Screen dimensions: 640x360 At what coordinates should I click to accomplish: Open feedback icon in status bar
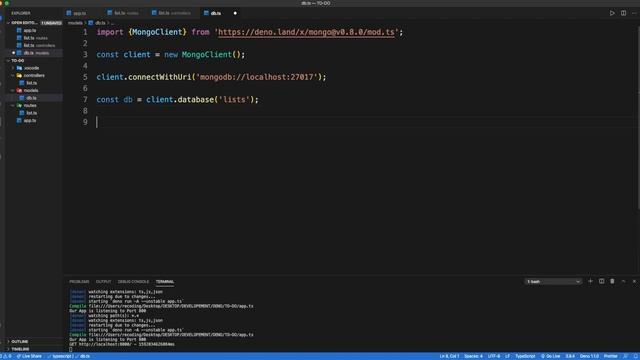tap(626, 356)
